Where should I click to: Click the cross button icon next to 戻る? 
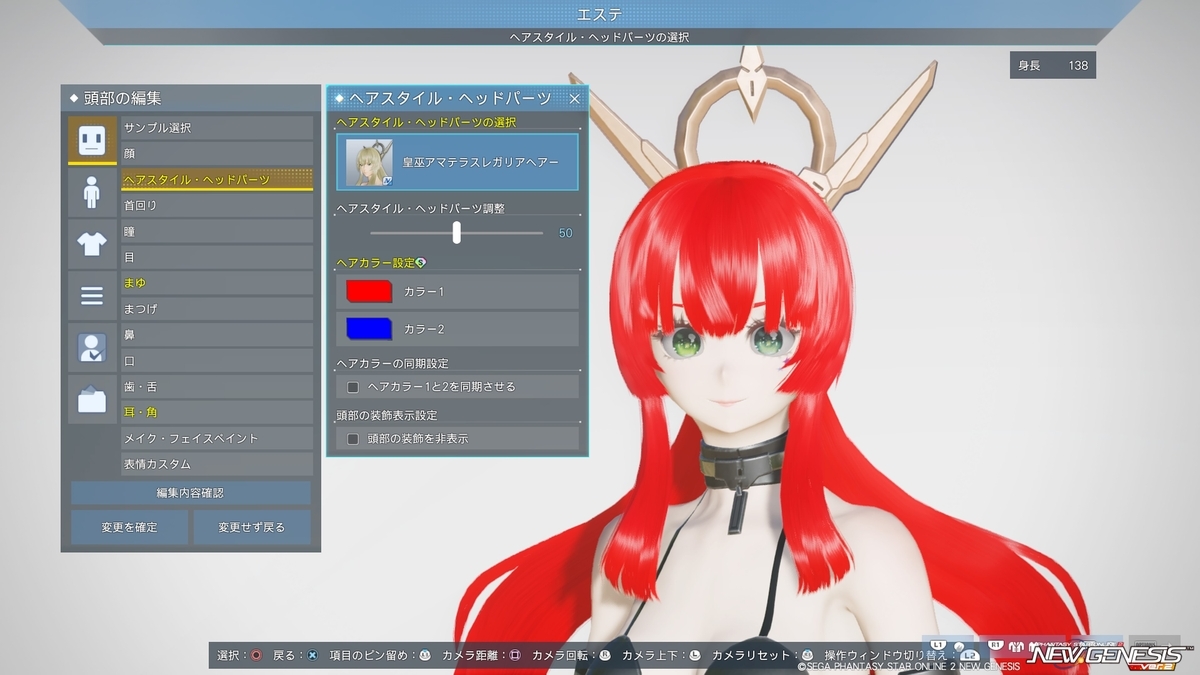[x=312, y=655]
